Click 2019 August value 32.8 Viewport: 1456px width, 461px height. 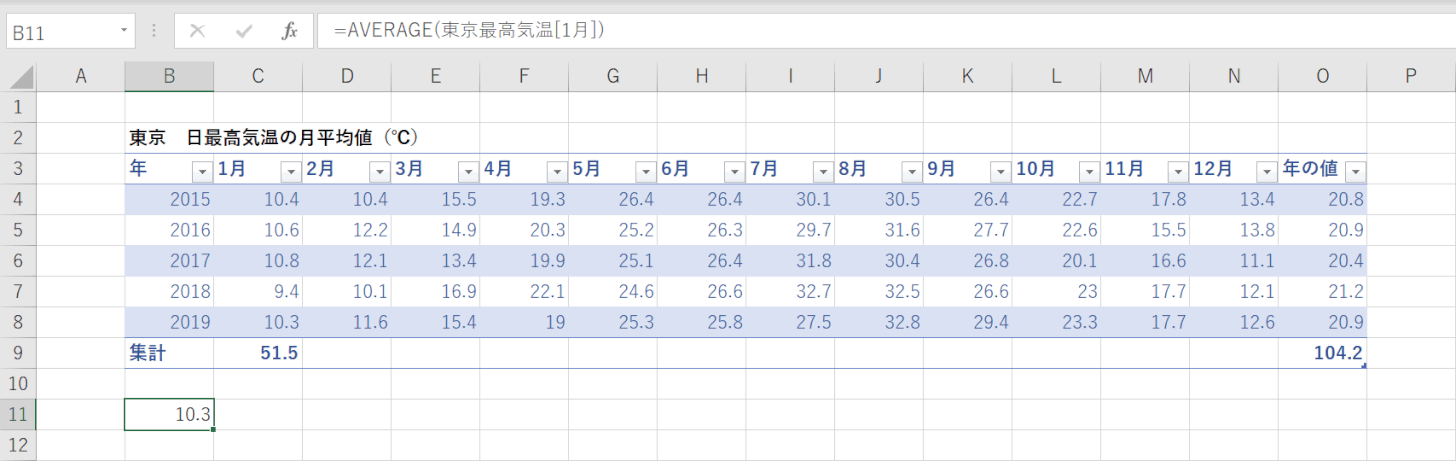[879, 322]
